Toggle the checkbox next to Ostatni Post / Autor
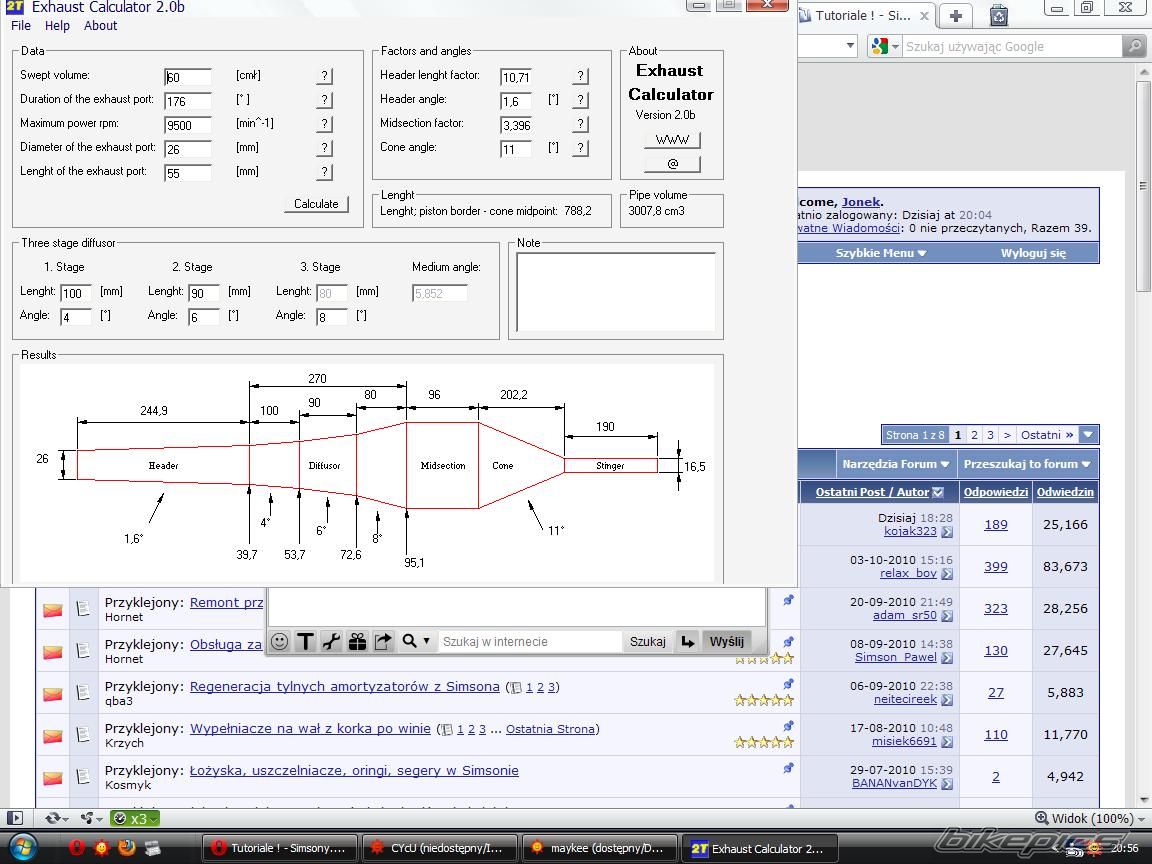 [x=938, y=492]
